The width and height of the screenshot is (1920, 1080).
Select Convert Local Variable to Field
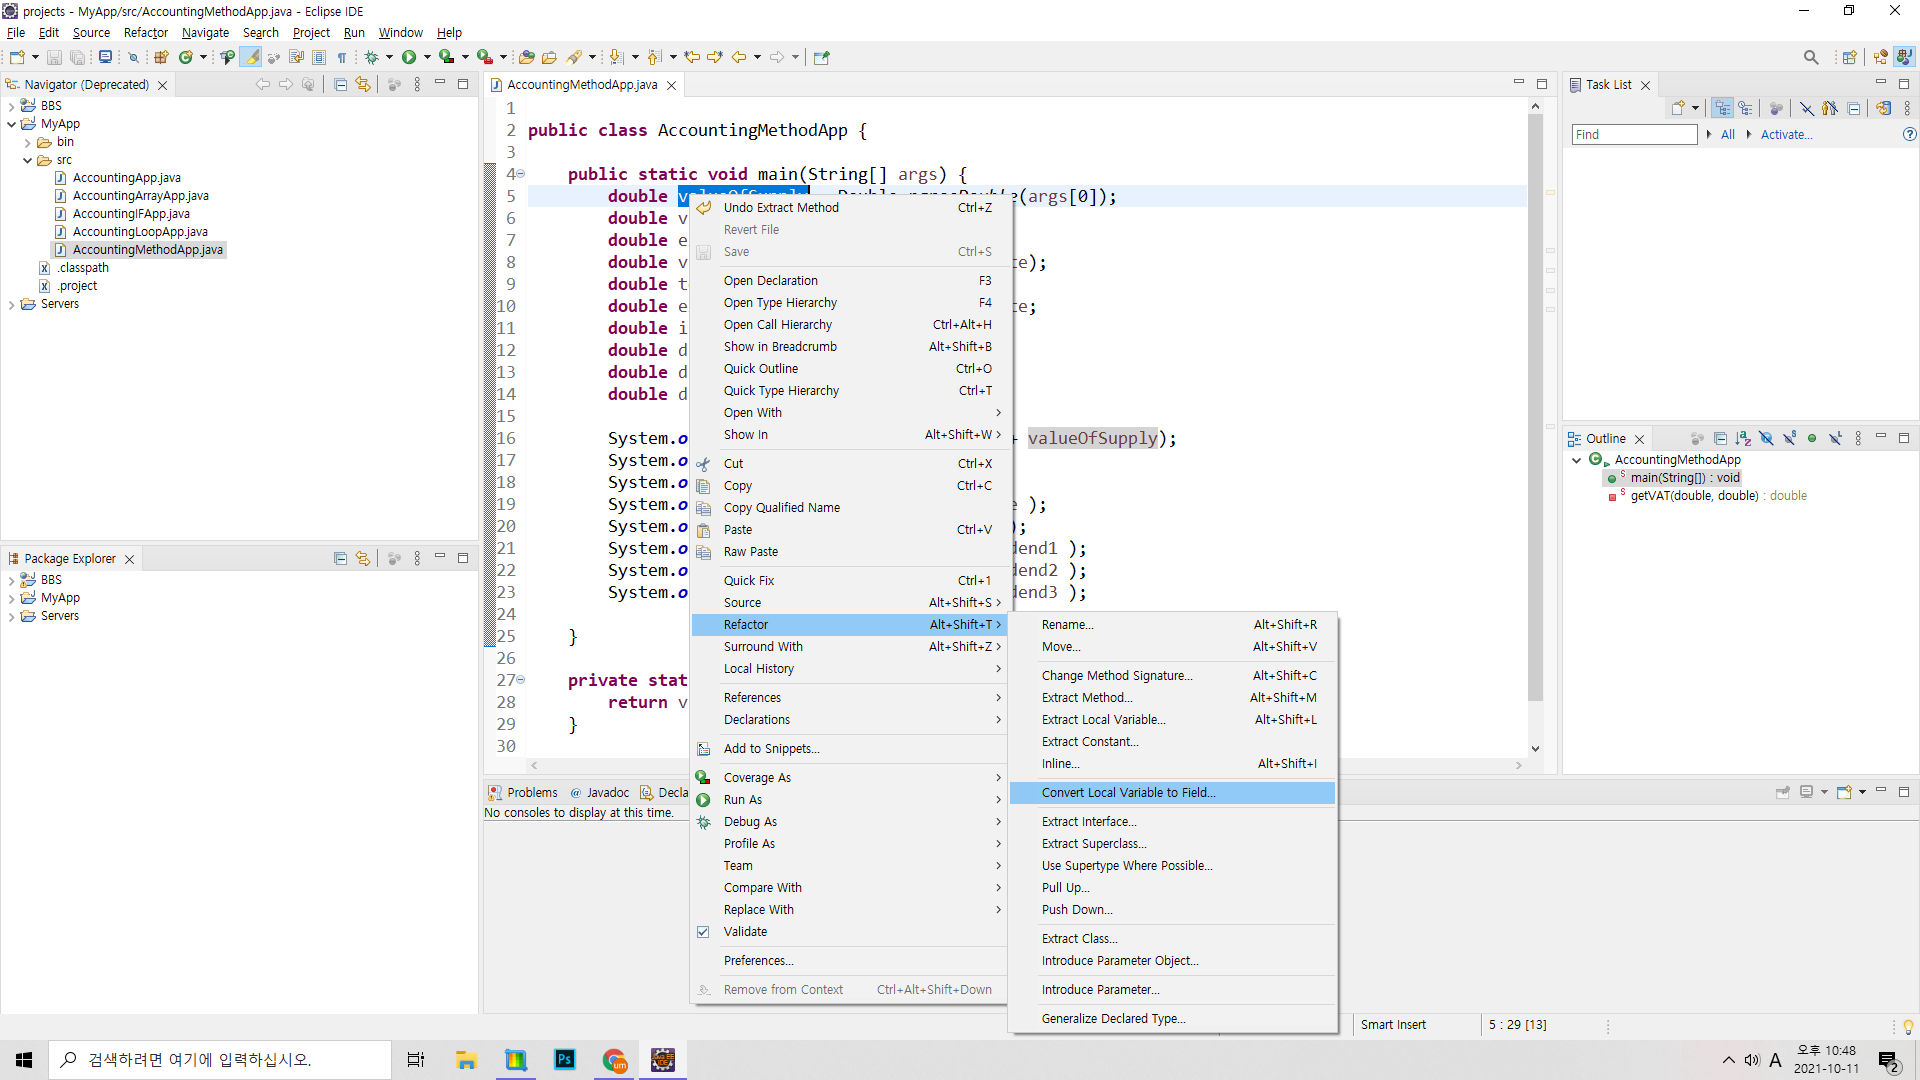coord(1128,792)
